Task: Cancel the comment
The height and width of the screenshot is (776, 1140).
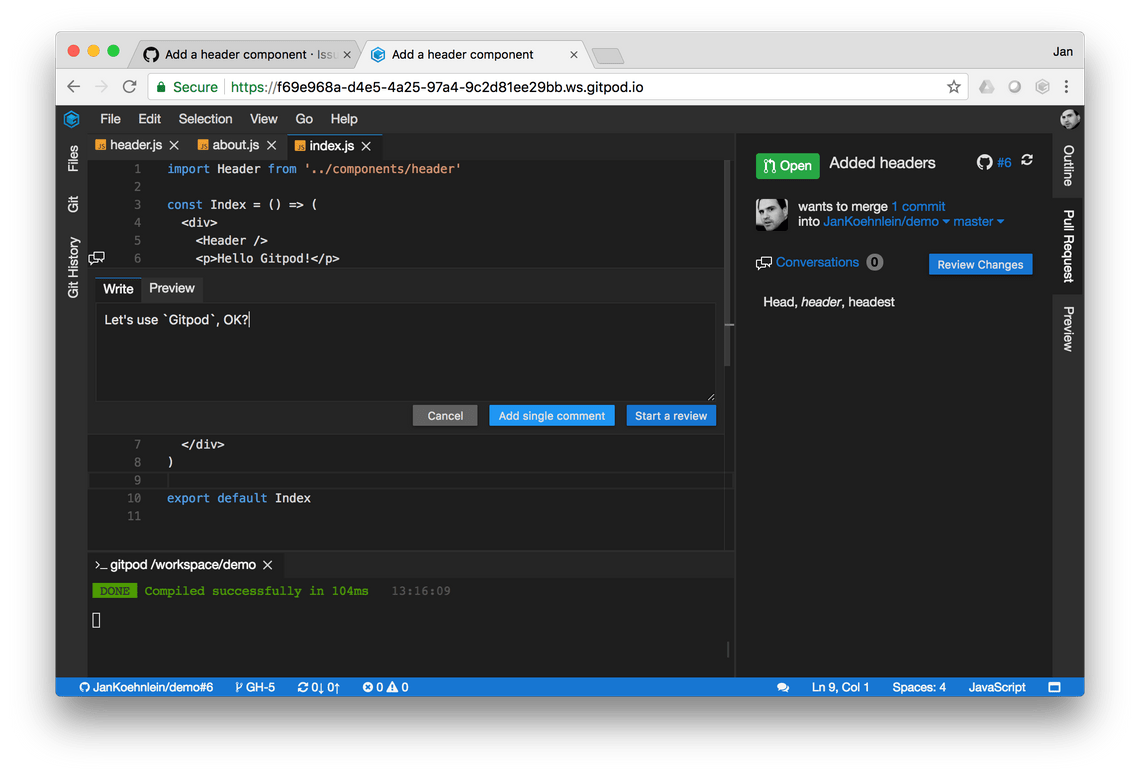Action: pyautogui.click(x=445, y=416)
